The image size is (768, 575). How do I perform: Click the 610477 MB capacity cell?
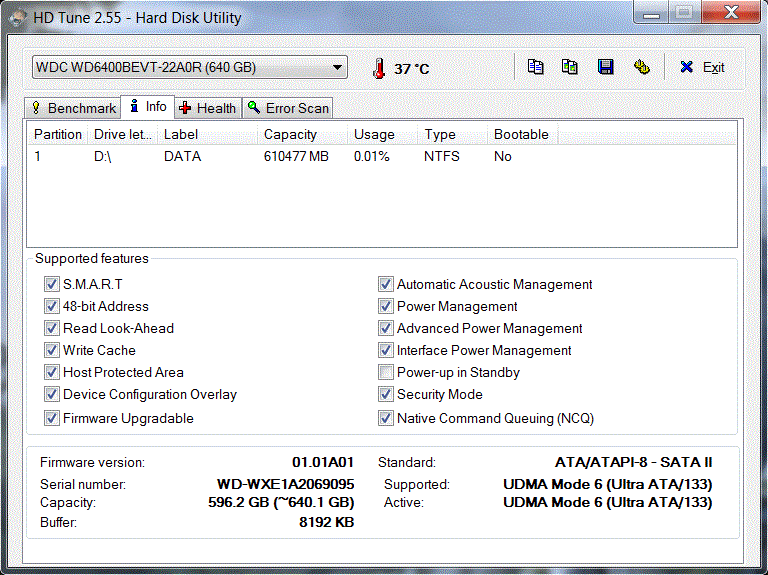point(296,156)
